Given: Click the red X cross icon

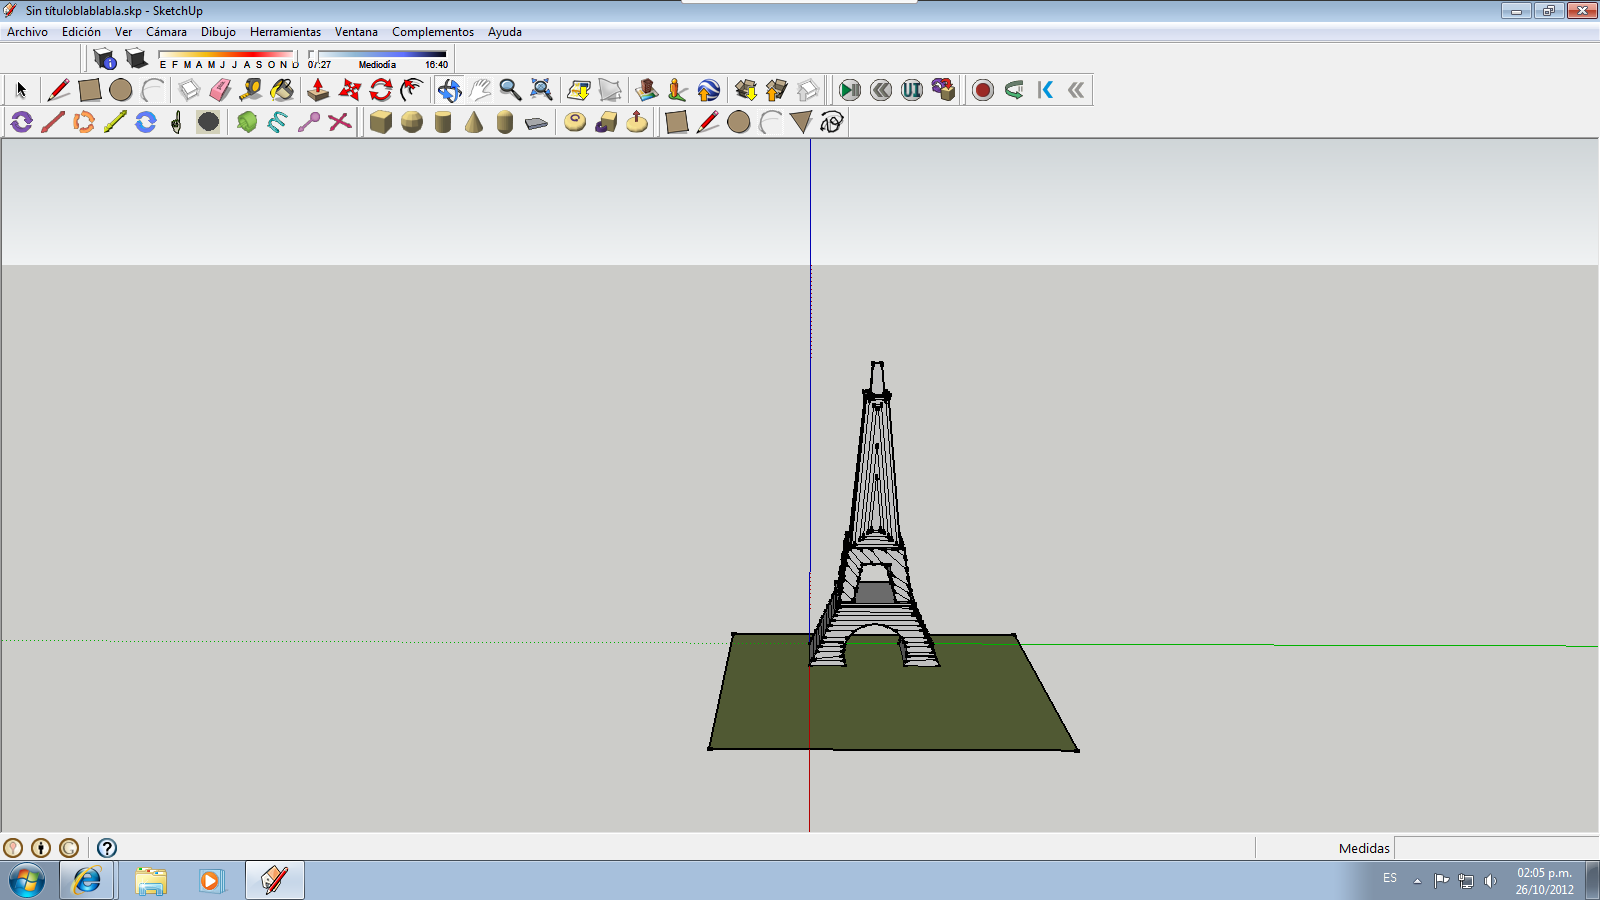Looking at the screenshot, I should [340, 122].
